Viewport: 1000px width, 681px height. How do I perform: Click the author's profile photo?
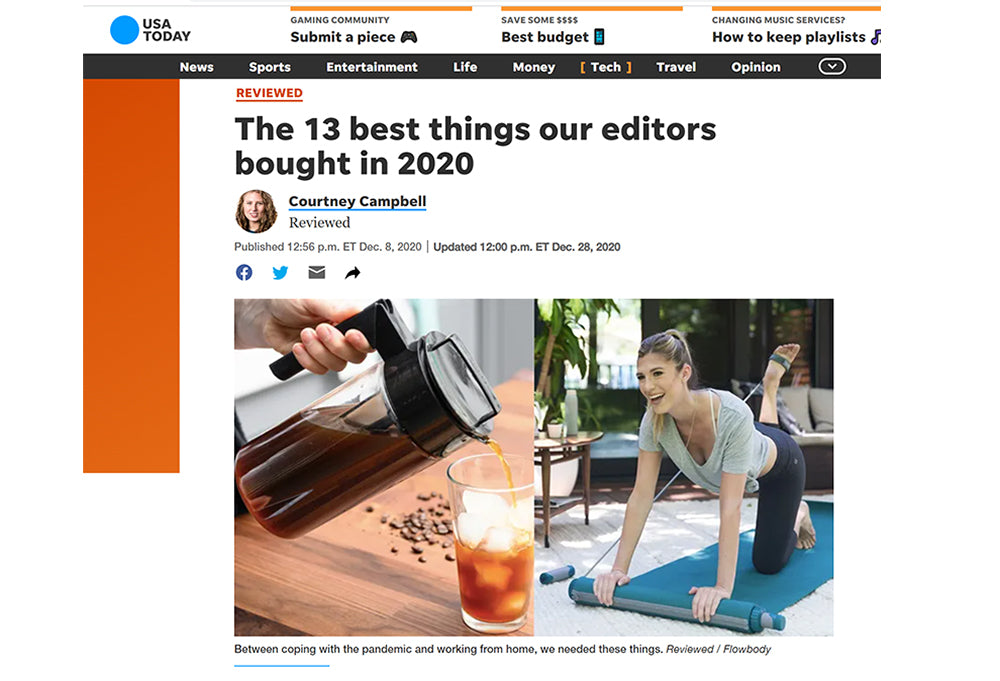tap(256, 211)
